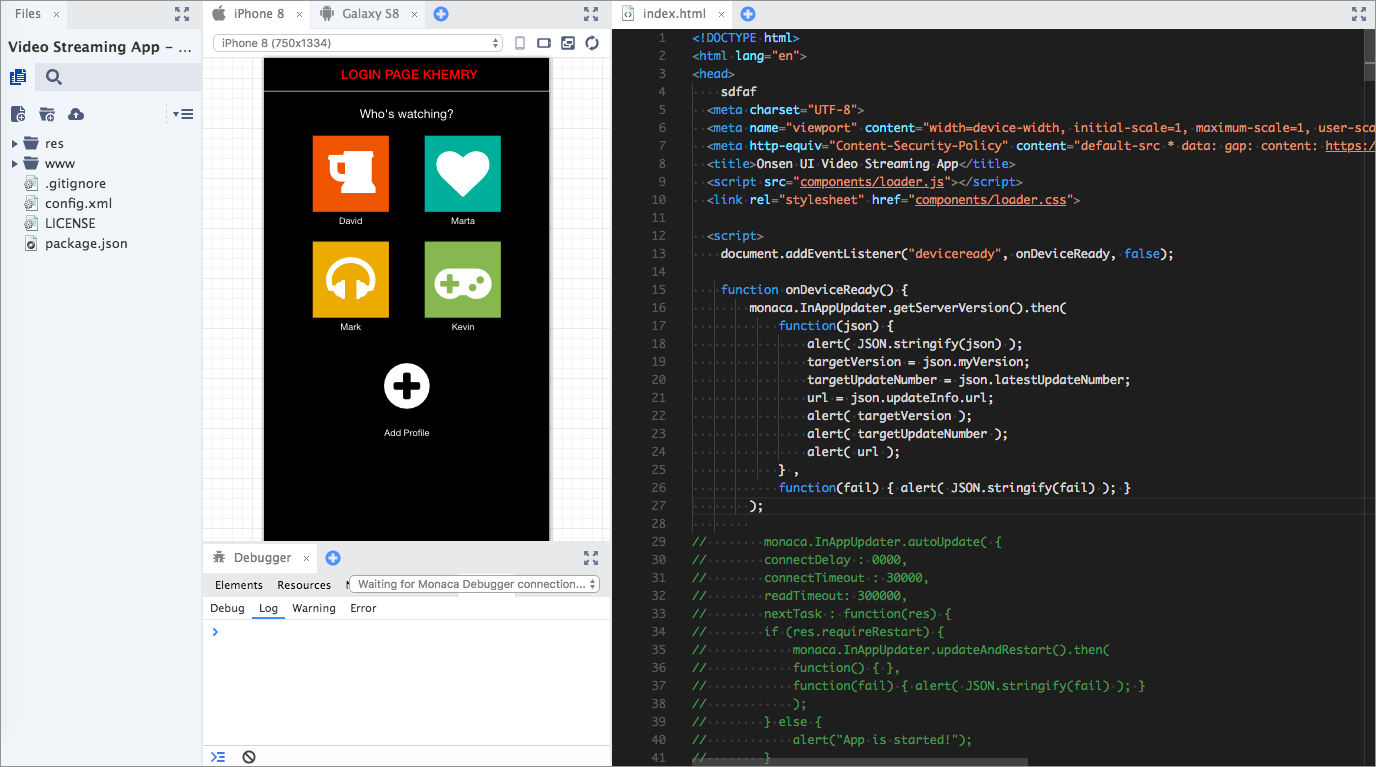1376x767 pixels.
Task: Expand the res folder
Action: pos(15,144)
